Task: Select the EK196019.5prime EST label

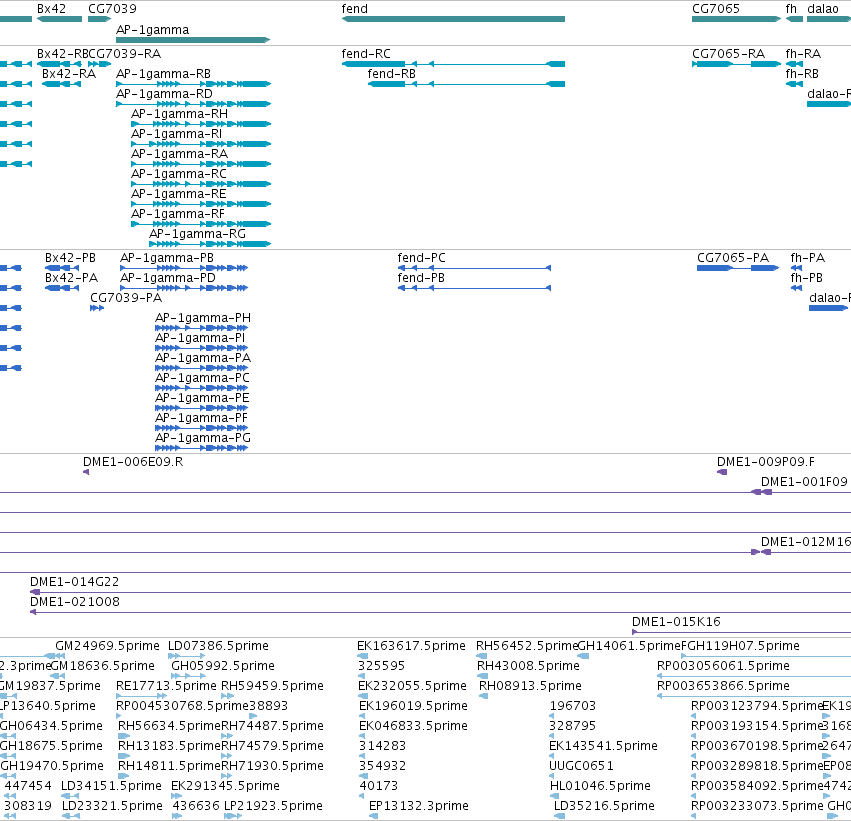Action: coord(413,706)
